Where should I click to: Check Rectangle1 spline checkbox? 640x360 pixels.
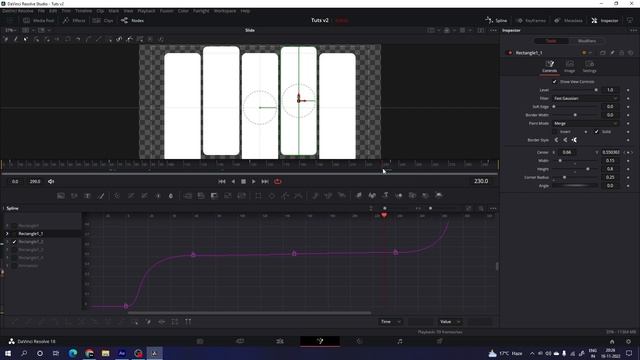pyautogui.click(x=14, y=226)
